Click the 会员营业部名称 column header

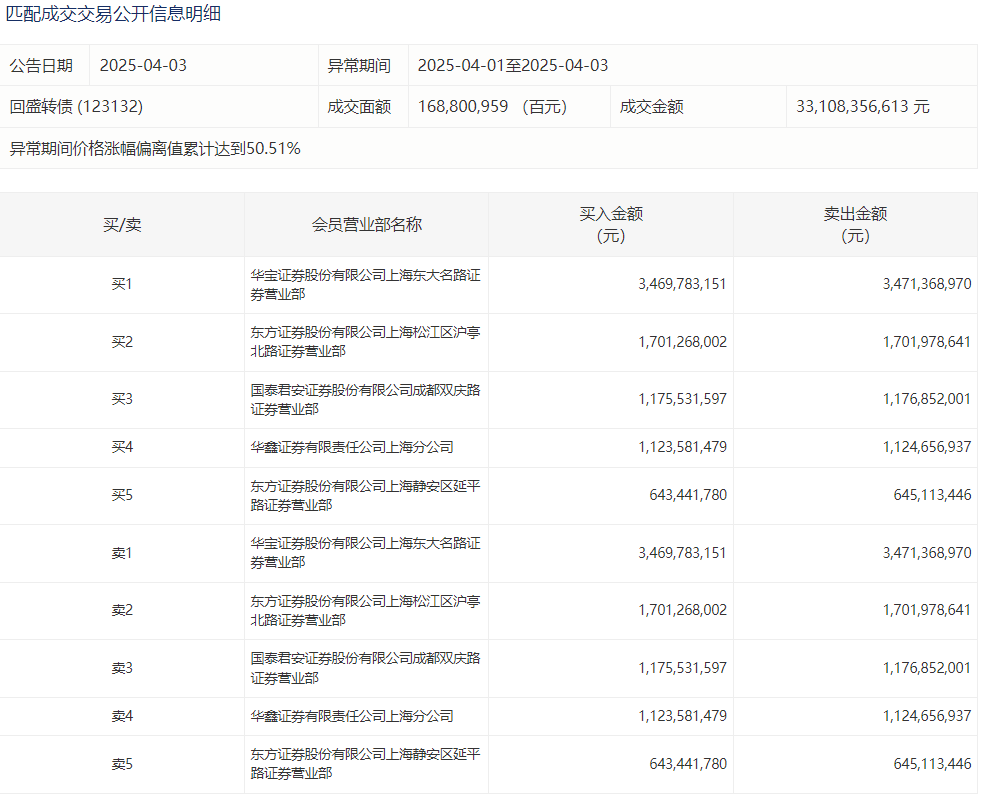click(x=366, y=225)
